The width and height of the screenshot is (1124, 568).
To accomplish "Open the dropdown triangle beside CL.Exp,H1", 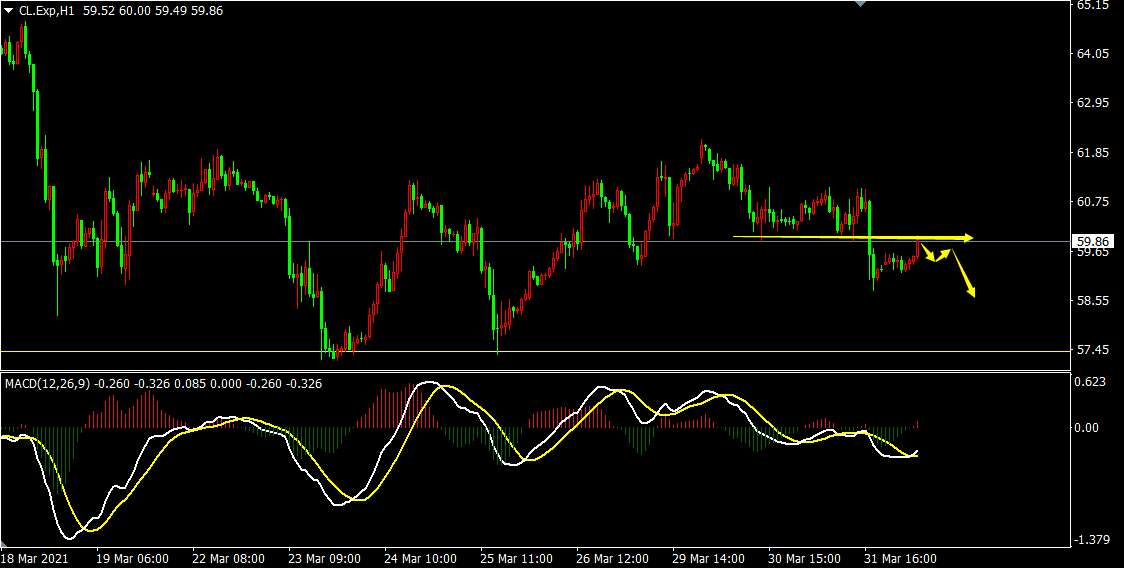I will (8, 10).
